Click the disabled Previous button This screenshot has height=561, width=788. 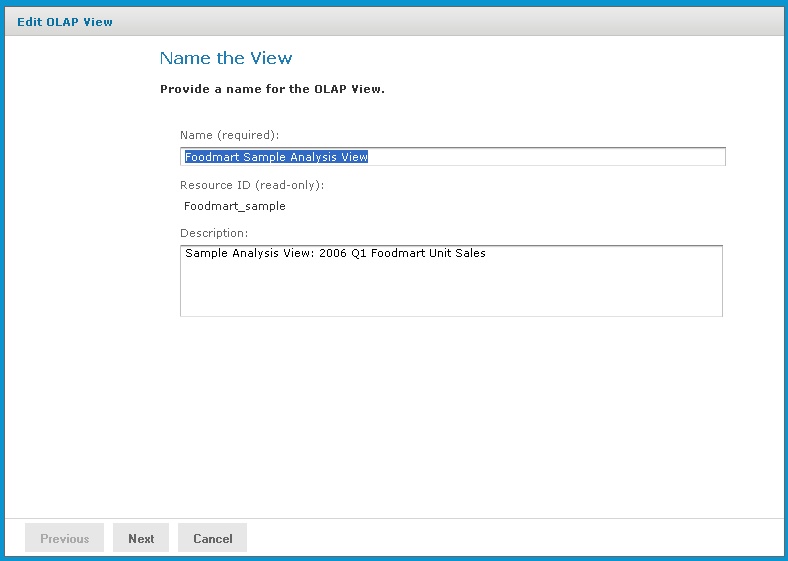[64, 538]
